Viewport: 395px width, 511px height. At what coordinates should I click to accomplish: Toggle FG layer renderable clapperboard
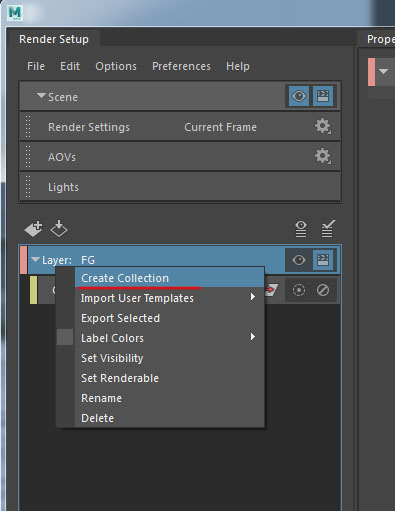pos(323,260)
